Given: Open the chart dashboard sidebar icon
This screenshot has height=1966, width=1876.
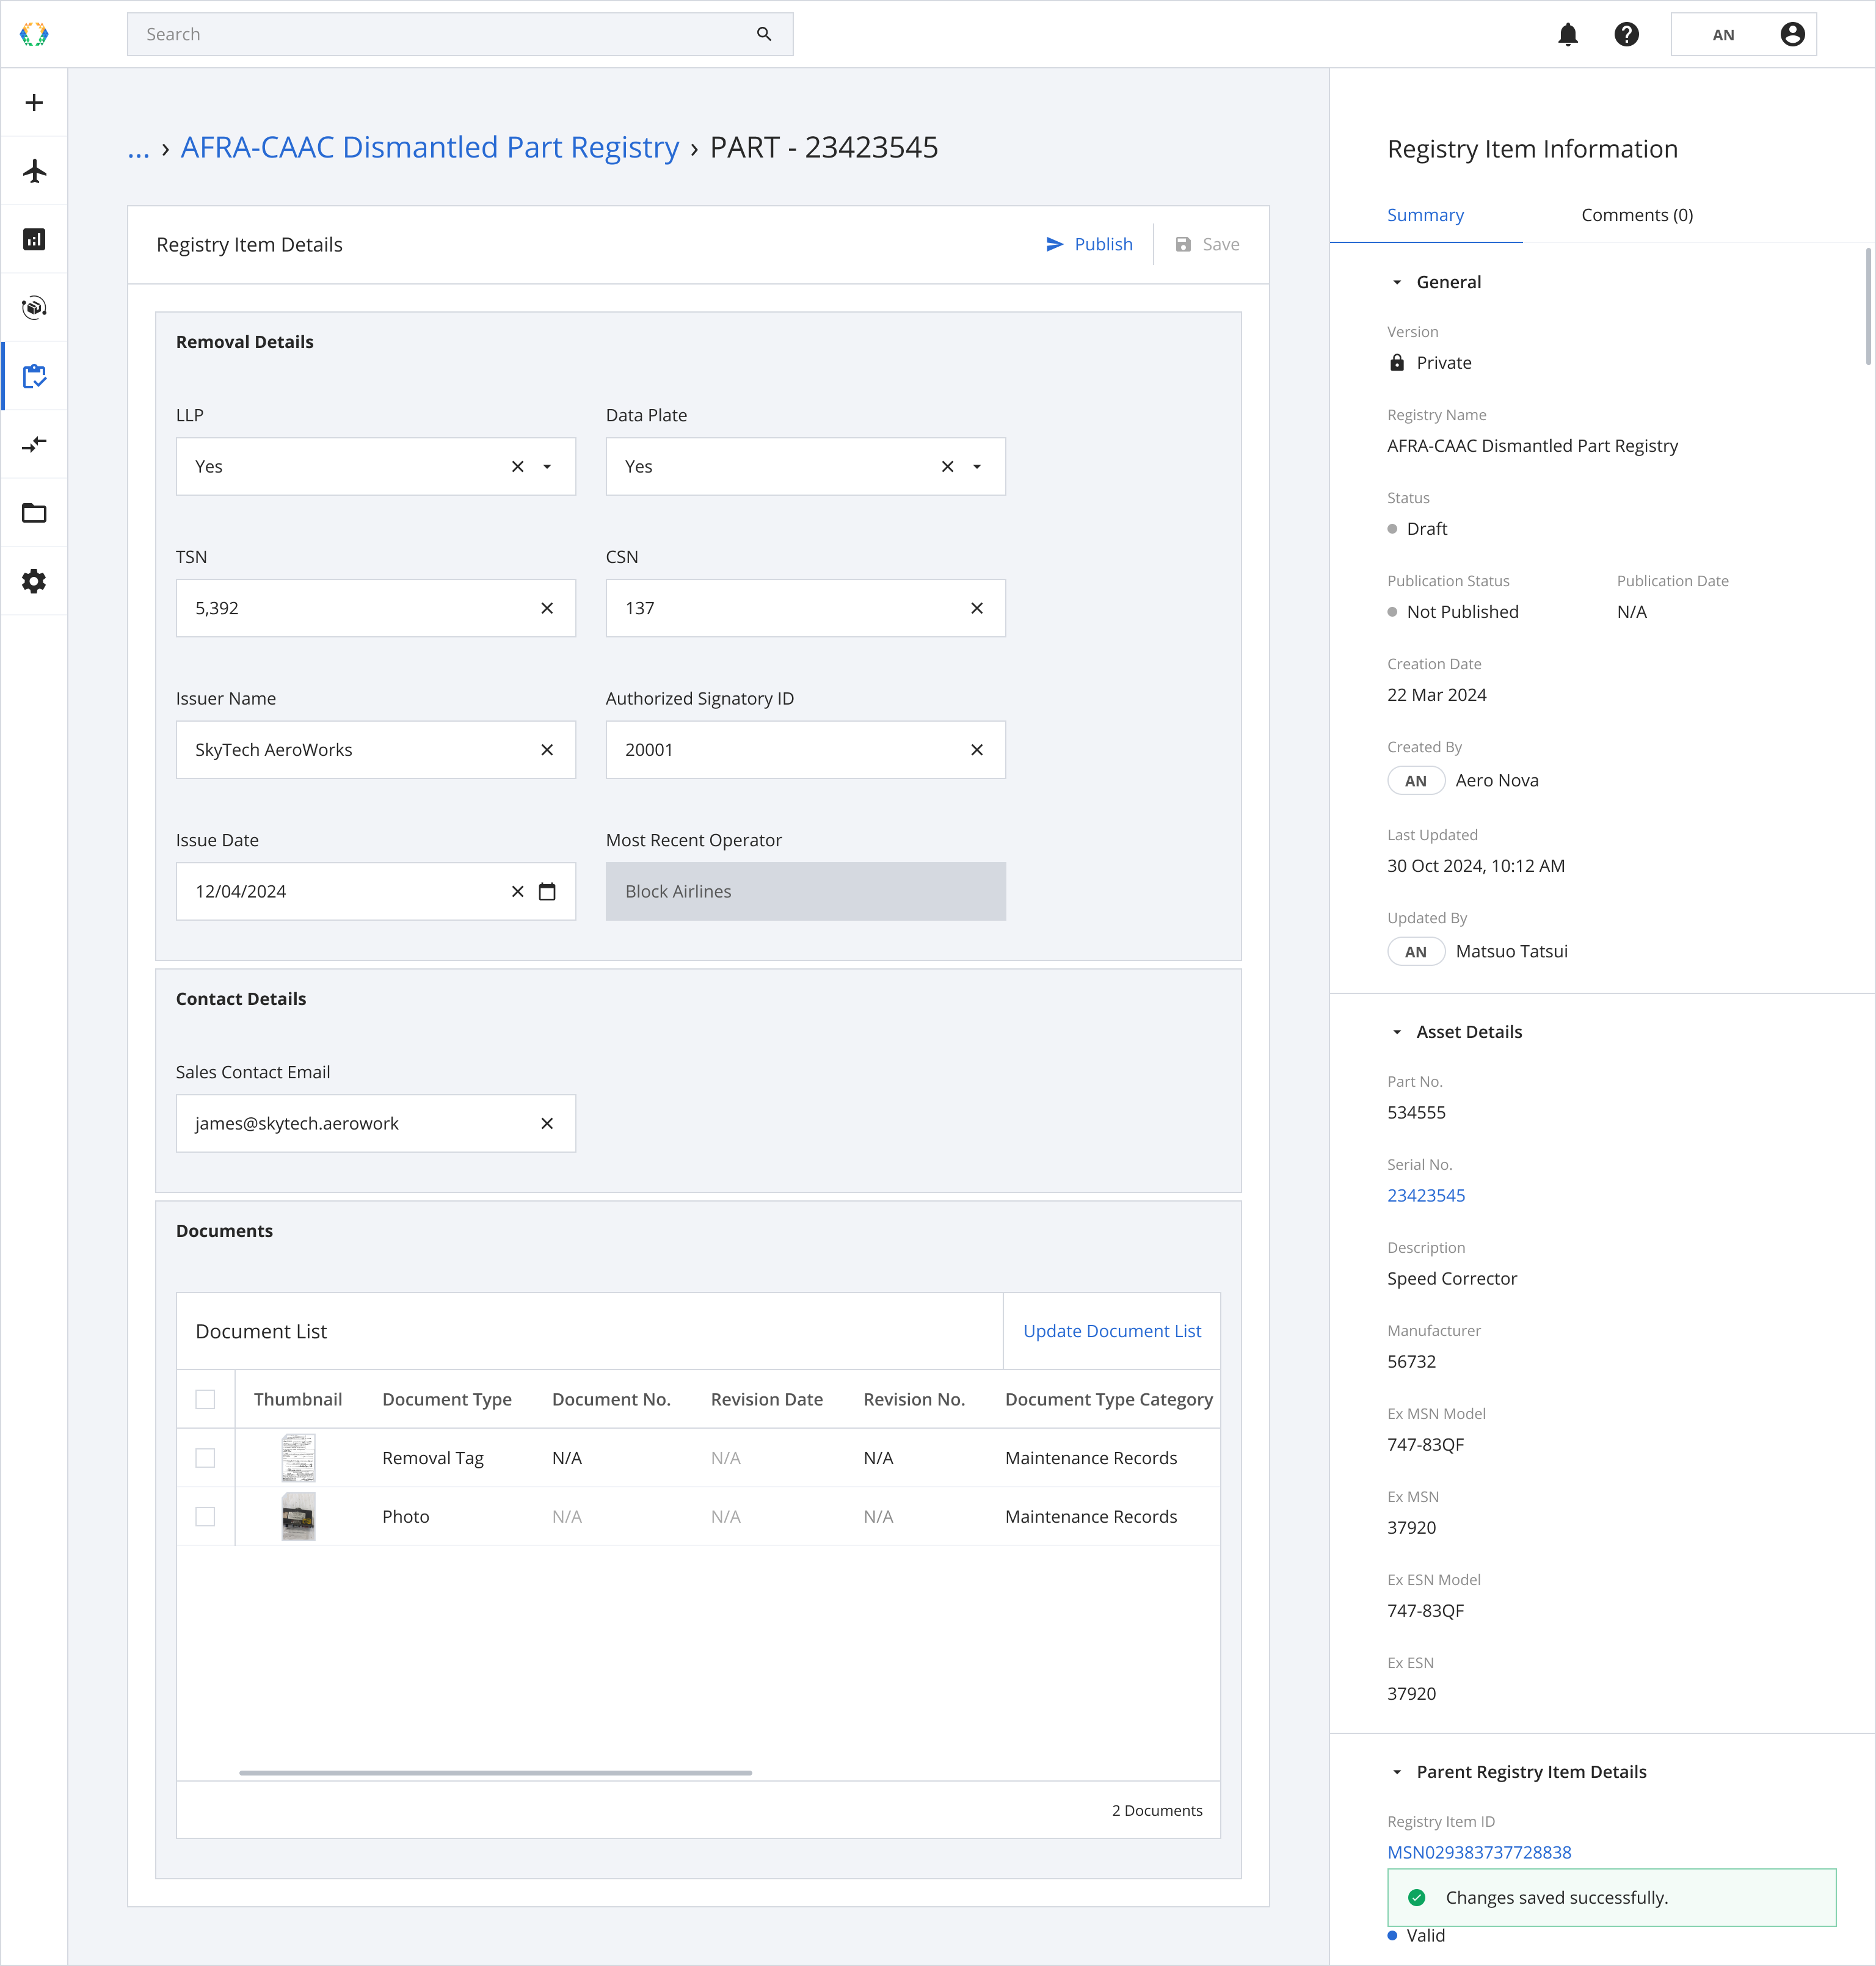Looking at the screenshot, I should point(34,239).
